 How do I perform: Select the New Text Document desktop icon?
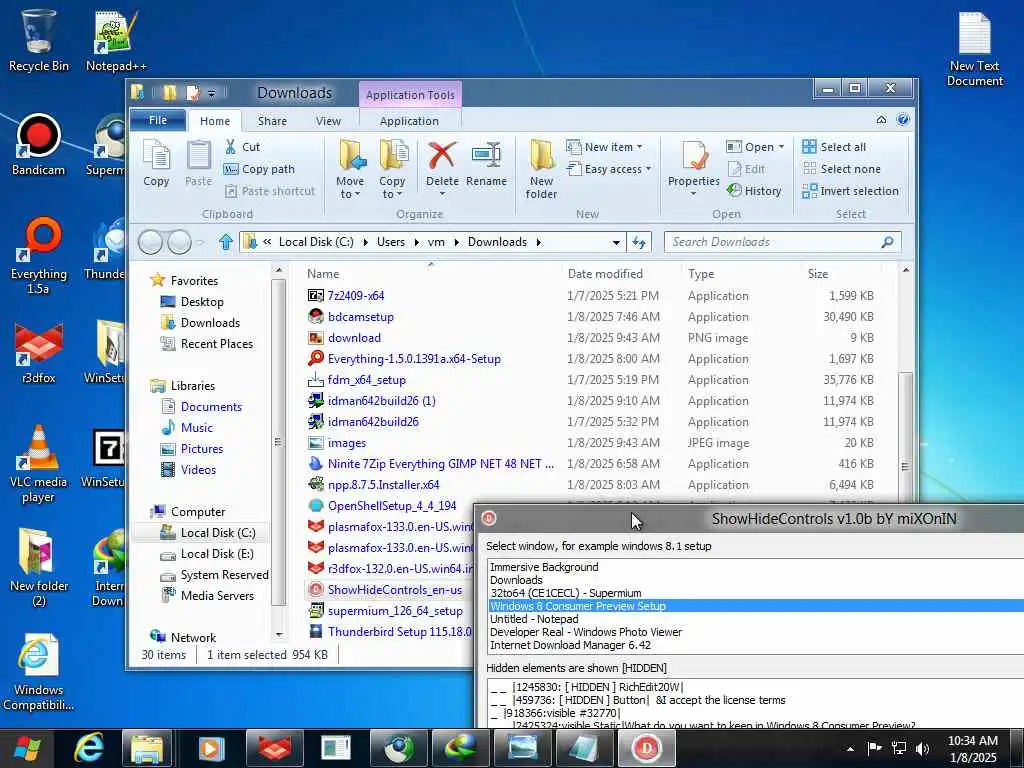pos(974,50)
